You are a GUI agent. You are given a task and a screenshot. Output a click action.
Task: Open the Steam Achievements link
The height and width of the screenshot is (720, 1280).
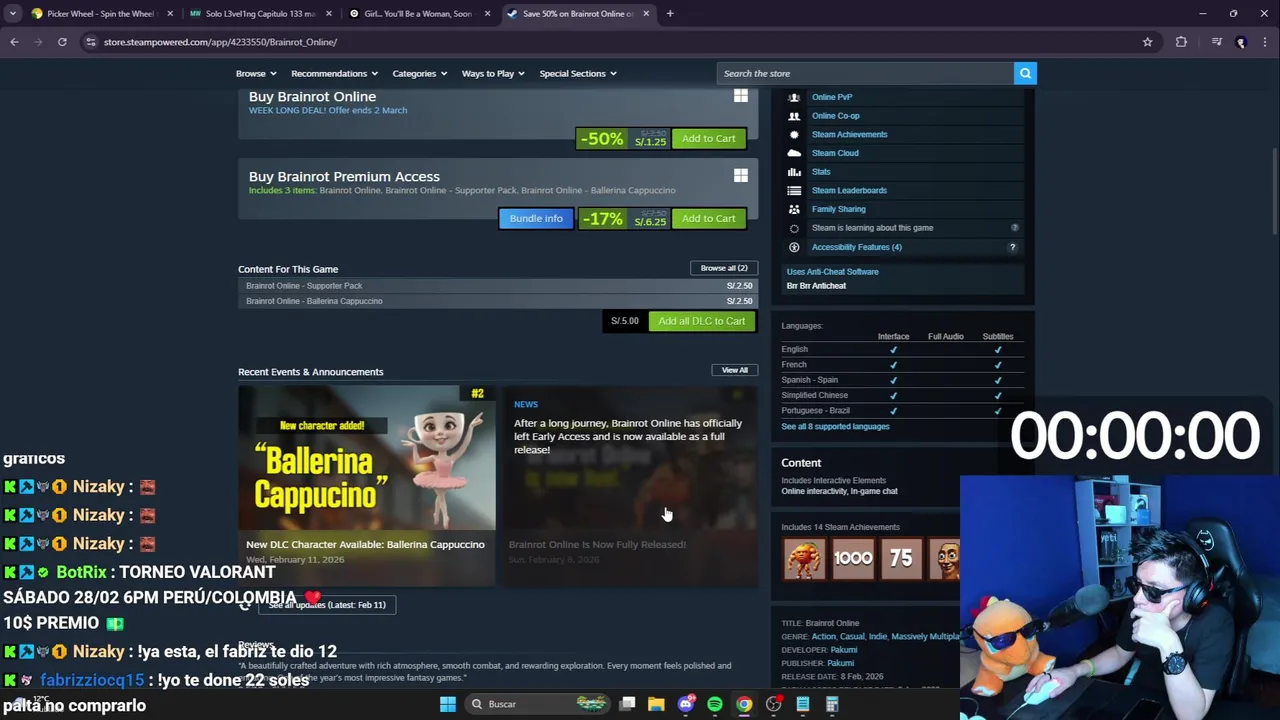(x=849, y=134)
